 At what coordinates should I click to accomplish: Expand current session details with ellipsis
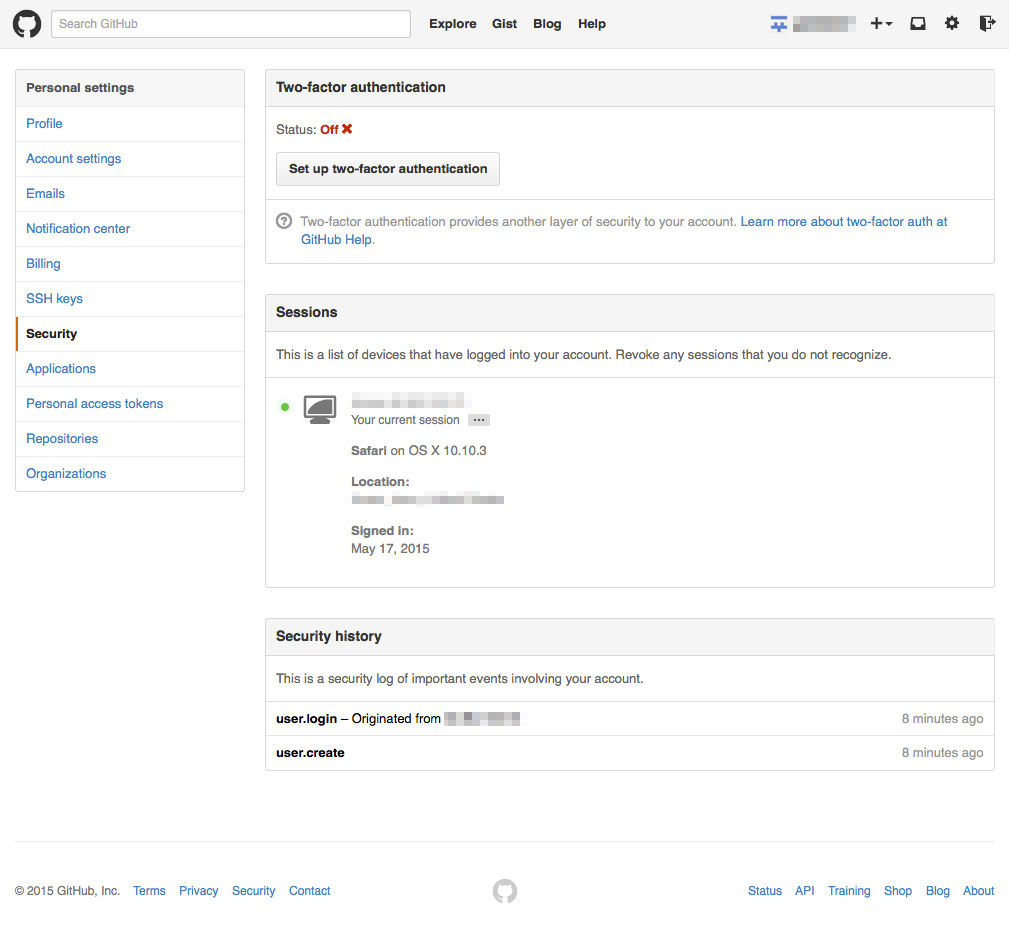point(479,420)
